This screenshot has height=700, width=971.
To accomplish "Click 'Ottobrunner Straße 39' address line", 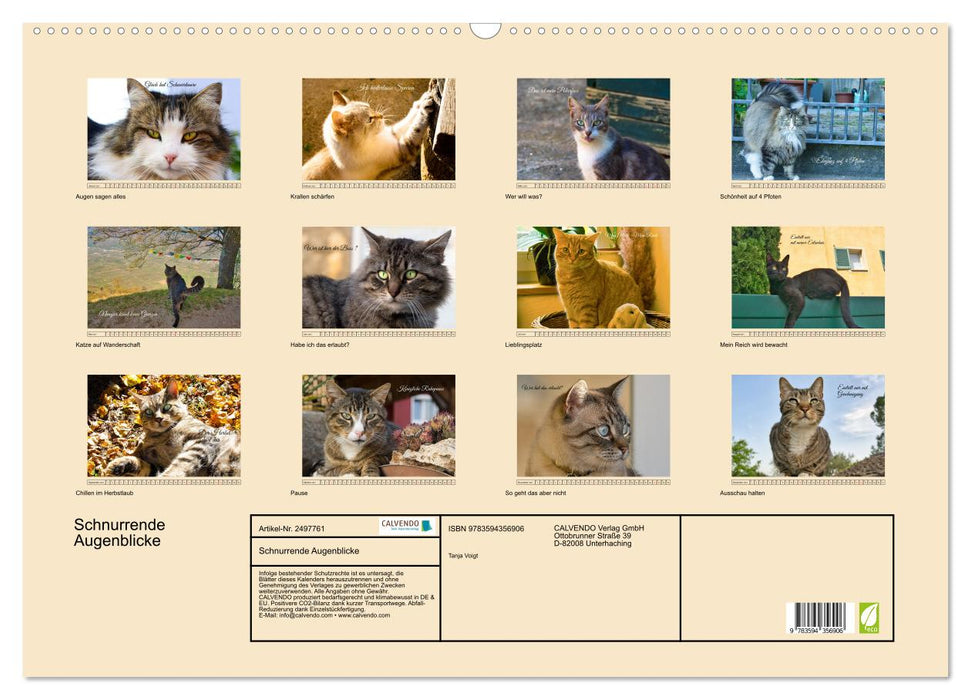I will pos(593,536).
